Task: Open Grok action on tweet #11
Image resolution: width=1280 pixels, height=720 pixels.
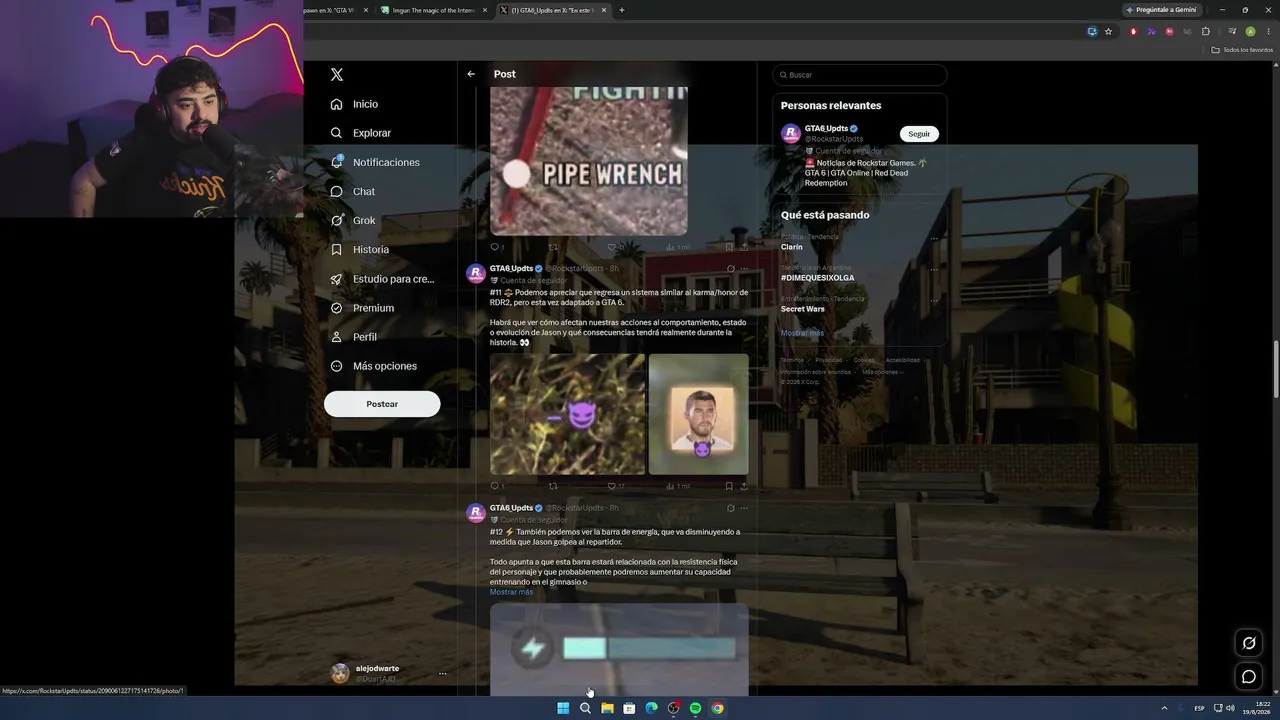Action: point(731,269)
